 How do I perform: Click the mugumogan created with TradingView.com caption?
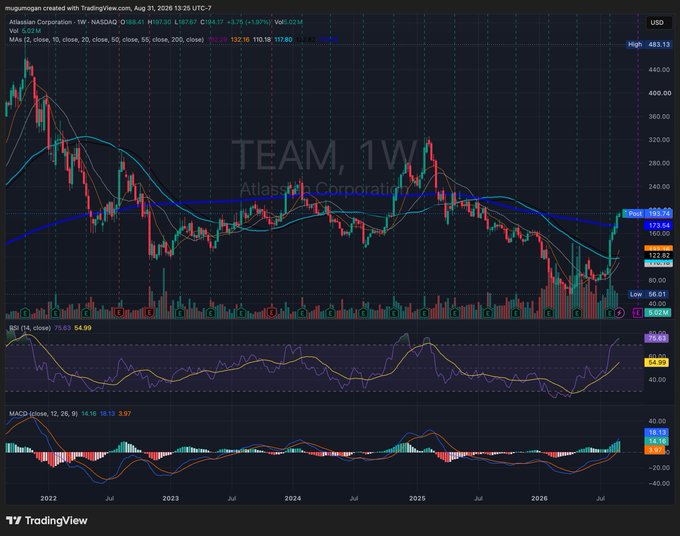pos(108,8)
